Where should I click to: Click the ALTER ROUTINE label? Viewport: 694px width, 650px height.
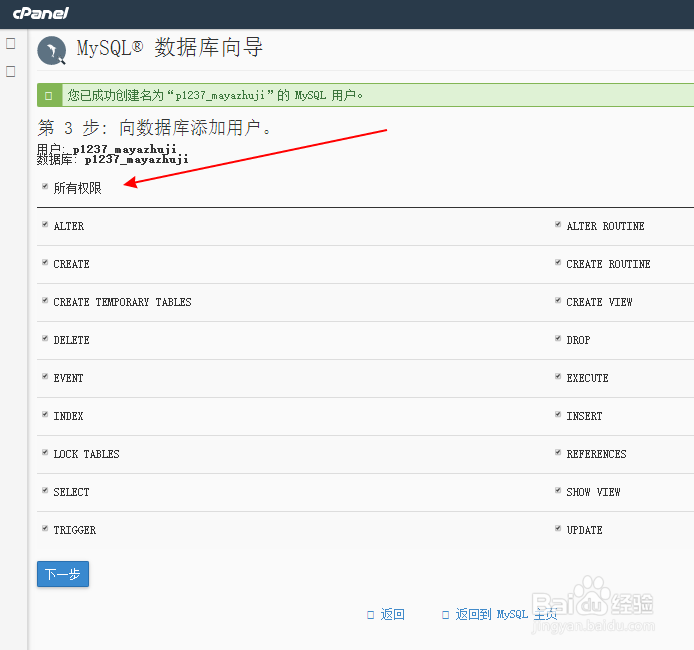point(605,226)
